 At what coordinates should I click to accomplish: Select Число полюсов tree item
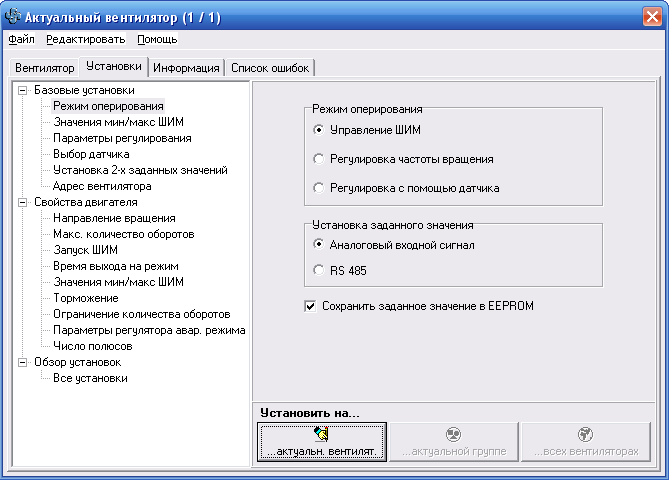(93, 346)
